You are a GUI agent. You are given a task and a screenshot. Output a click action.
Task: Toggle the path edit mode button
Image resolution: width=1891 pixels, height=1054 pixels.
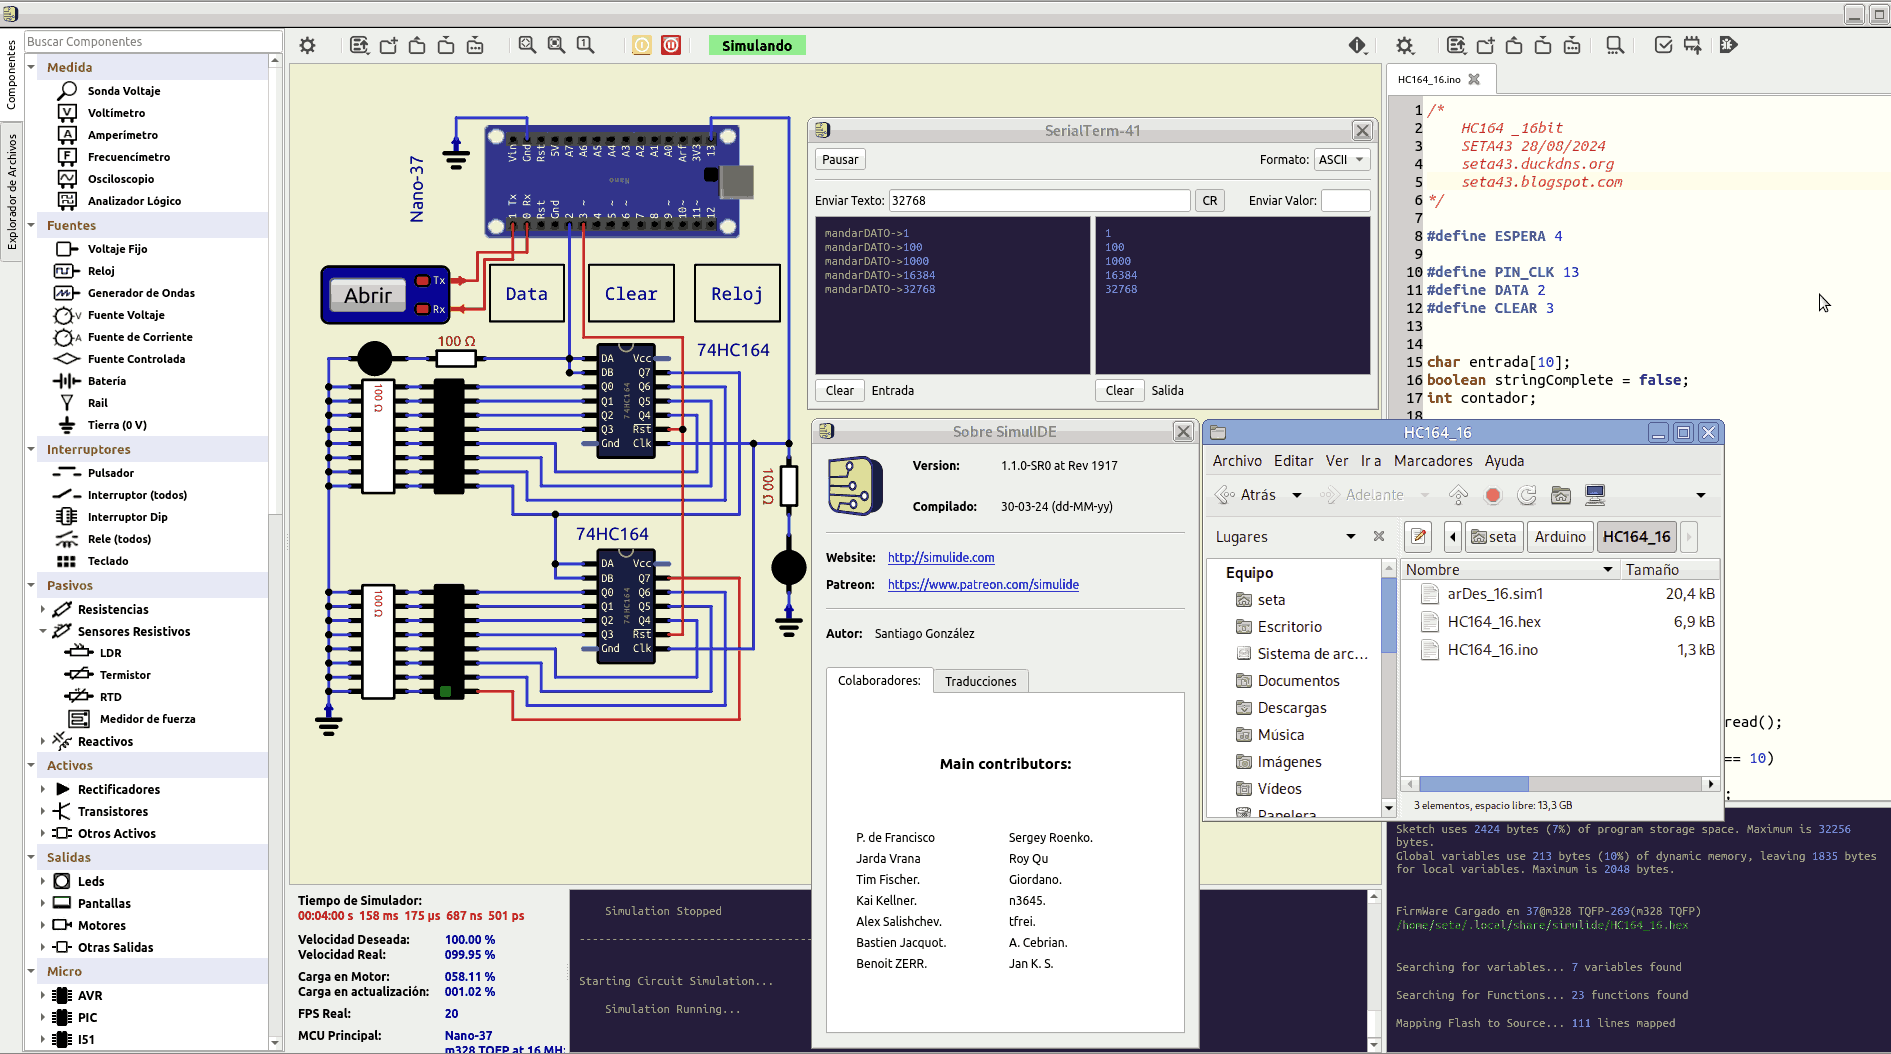click(x=1418, y=537)
